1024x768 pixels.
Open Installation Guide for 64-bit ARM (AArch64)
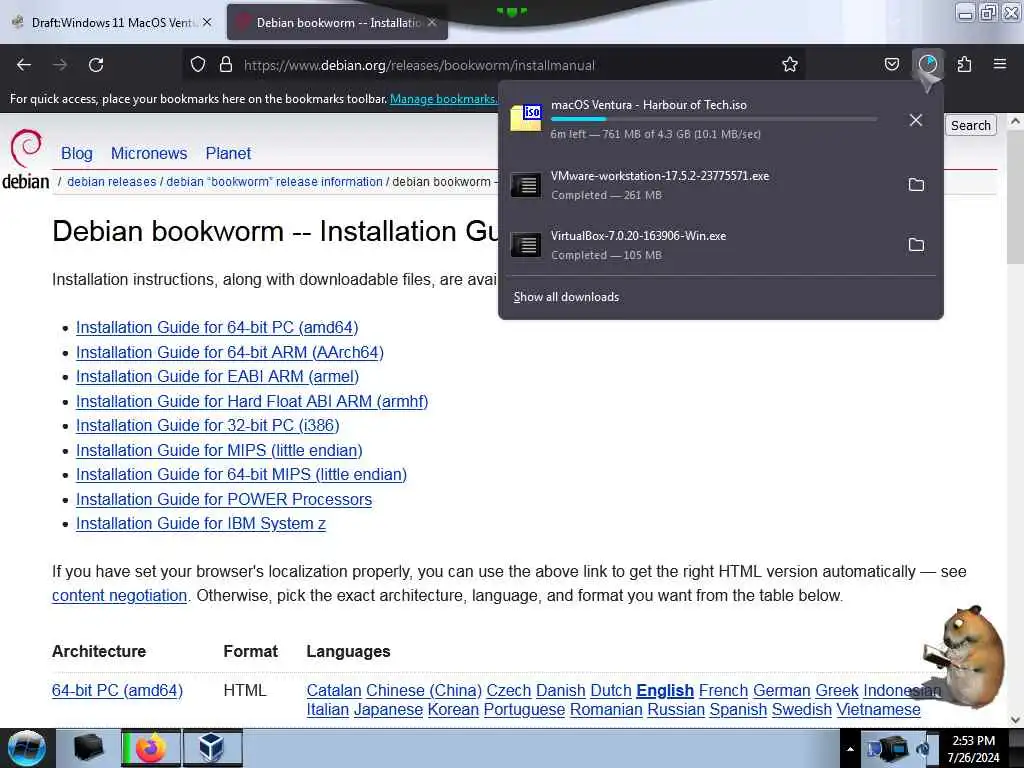[230, 352]
